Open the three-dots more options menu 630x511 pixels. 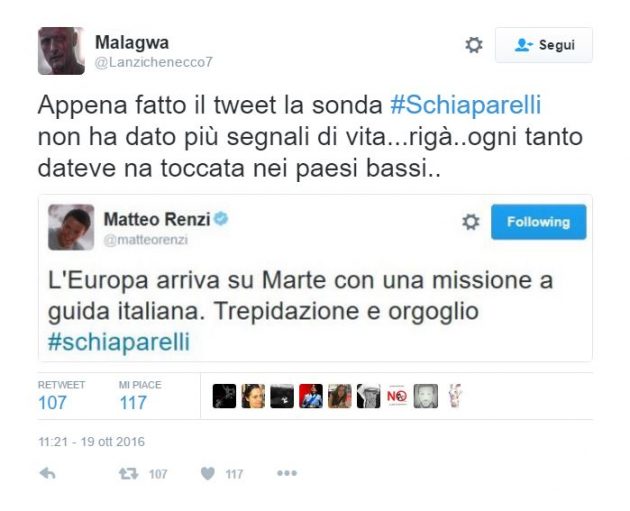[x=286, y=474]
